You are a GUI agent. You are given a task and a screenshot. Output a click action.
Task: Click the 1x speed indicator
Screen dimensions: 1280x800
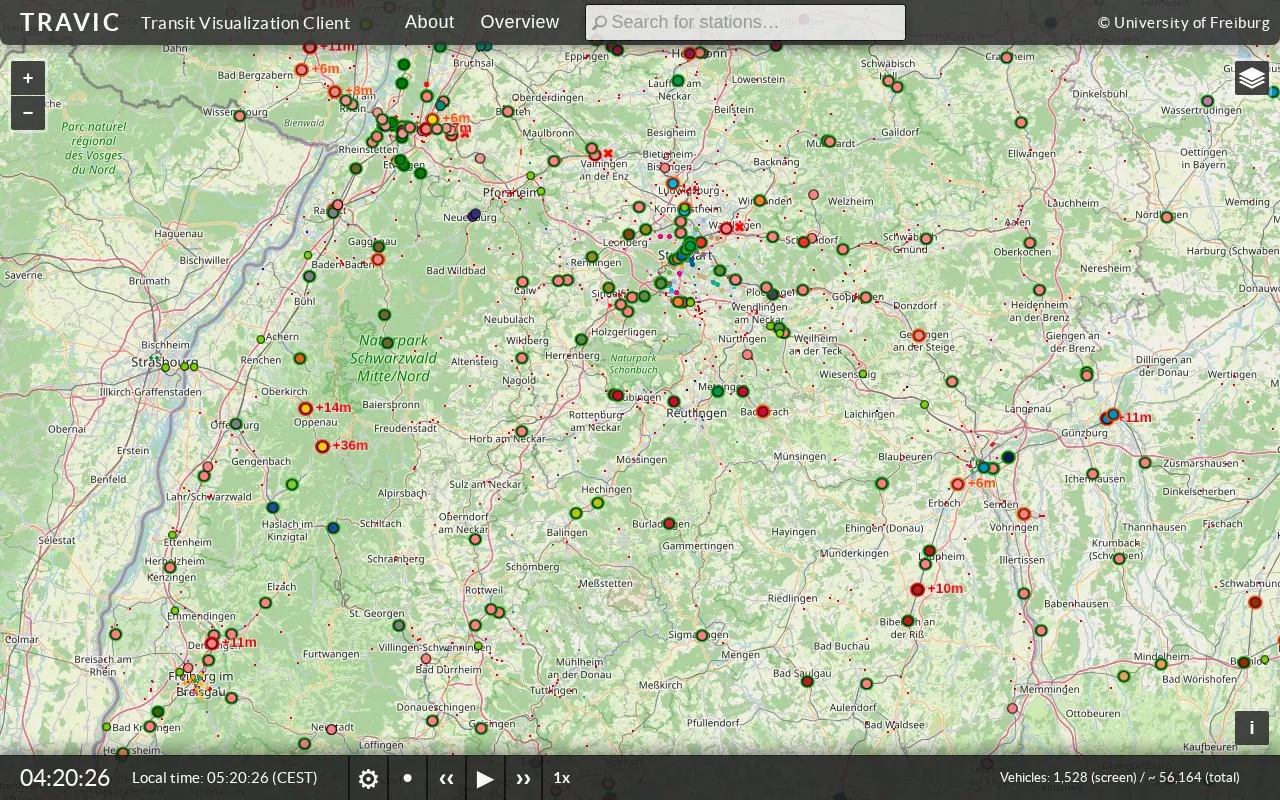point(562,778)
